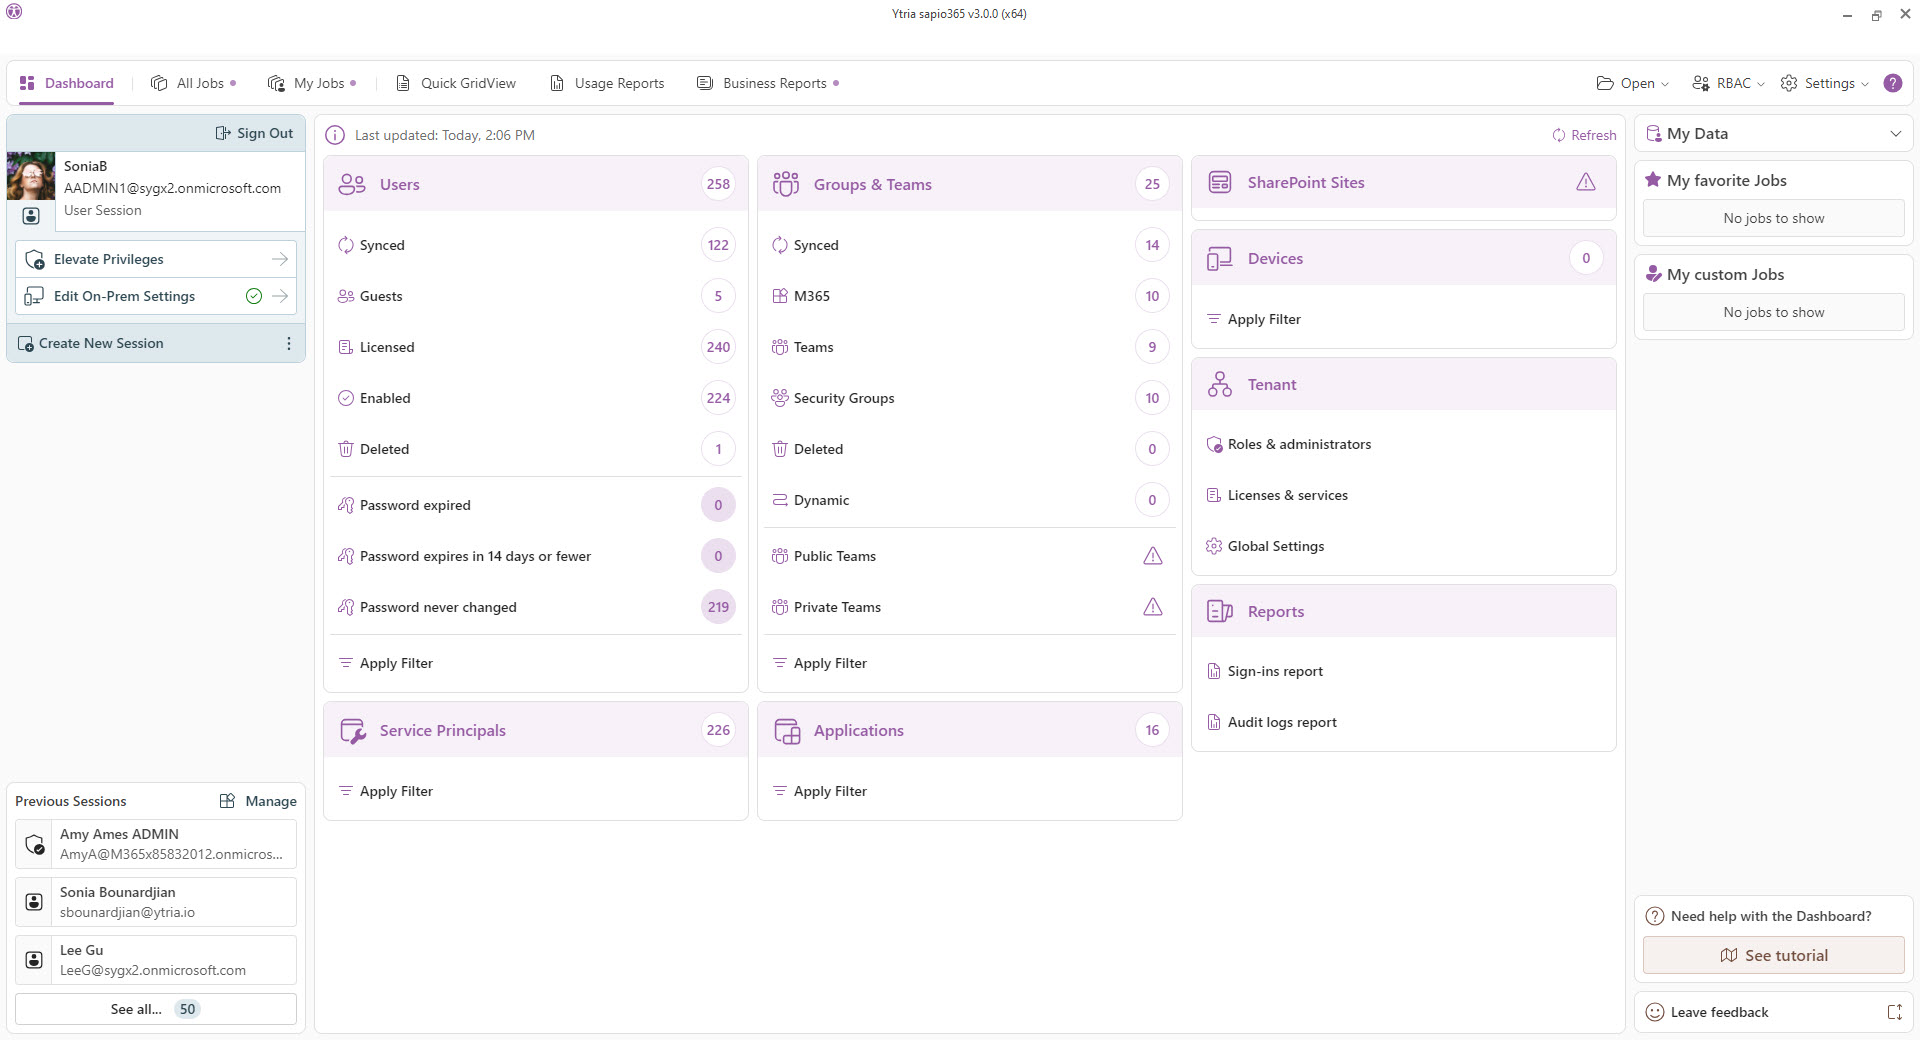The width and height of the screenshot is (1920, 1040).
Task: Refresh the dashboard data
Action: point(1584,135)
